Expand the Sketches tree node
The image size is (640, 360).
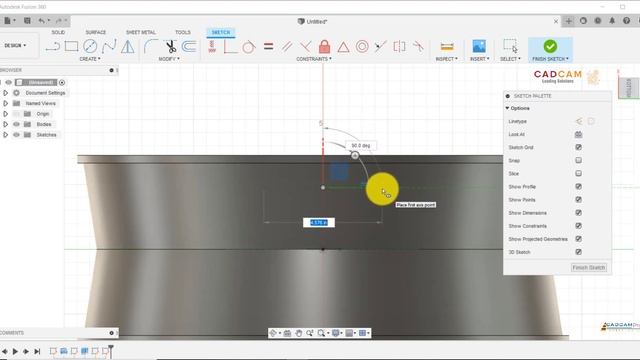pyautogui.click(x=5, y=135)
